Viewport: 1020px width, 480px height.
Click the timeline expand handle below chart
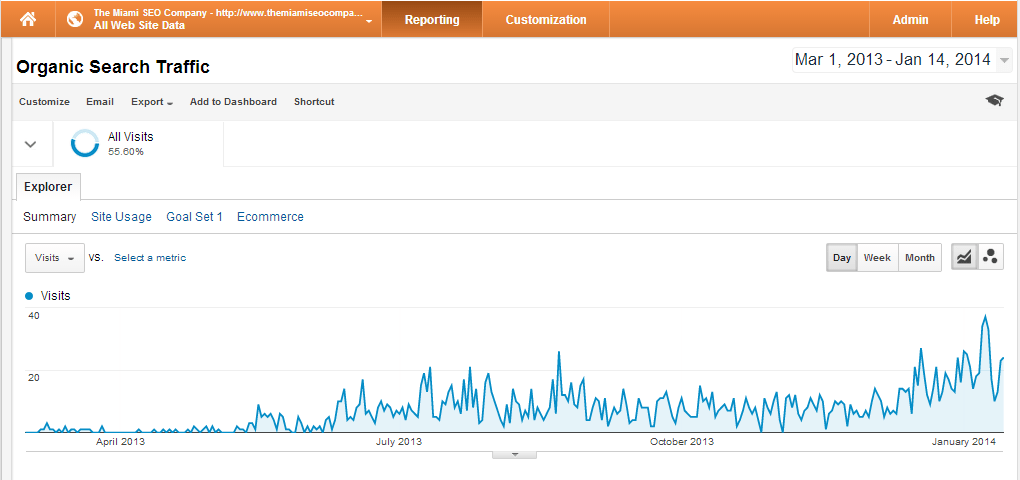pyautogui.click(x=515, y=454)
